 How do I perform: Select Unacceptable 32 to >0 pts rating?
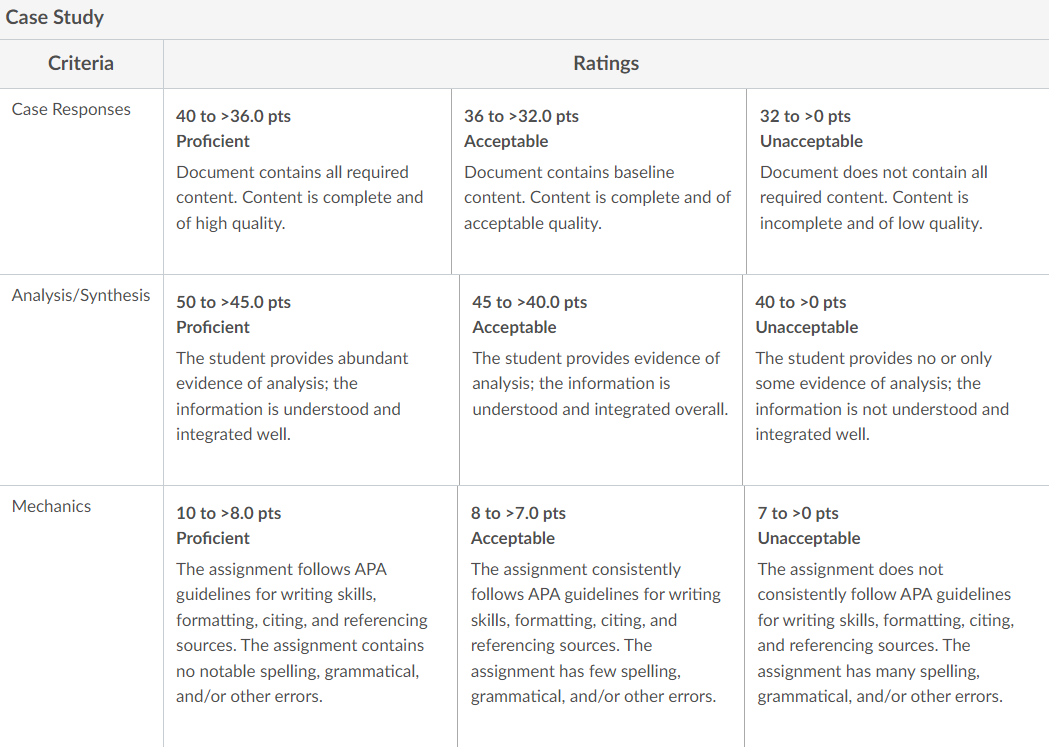pos(898,181)
